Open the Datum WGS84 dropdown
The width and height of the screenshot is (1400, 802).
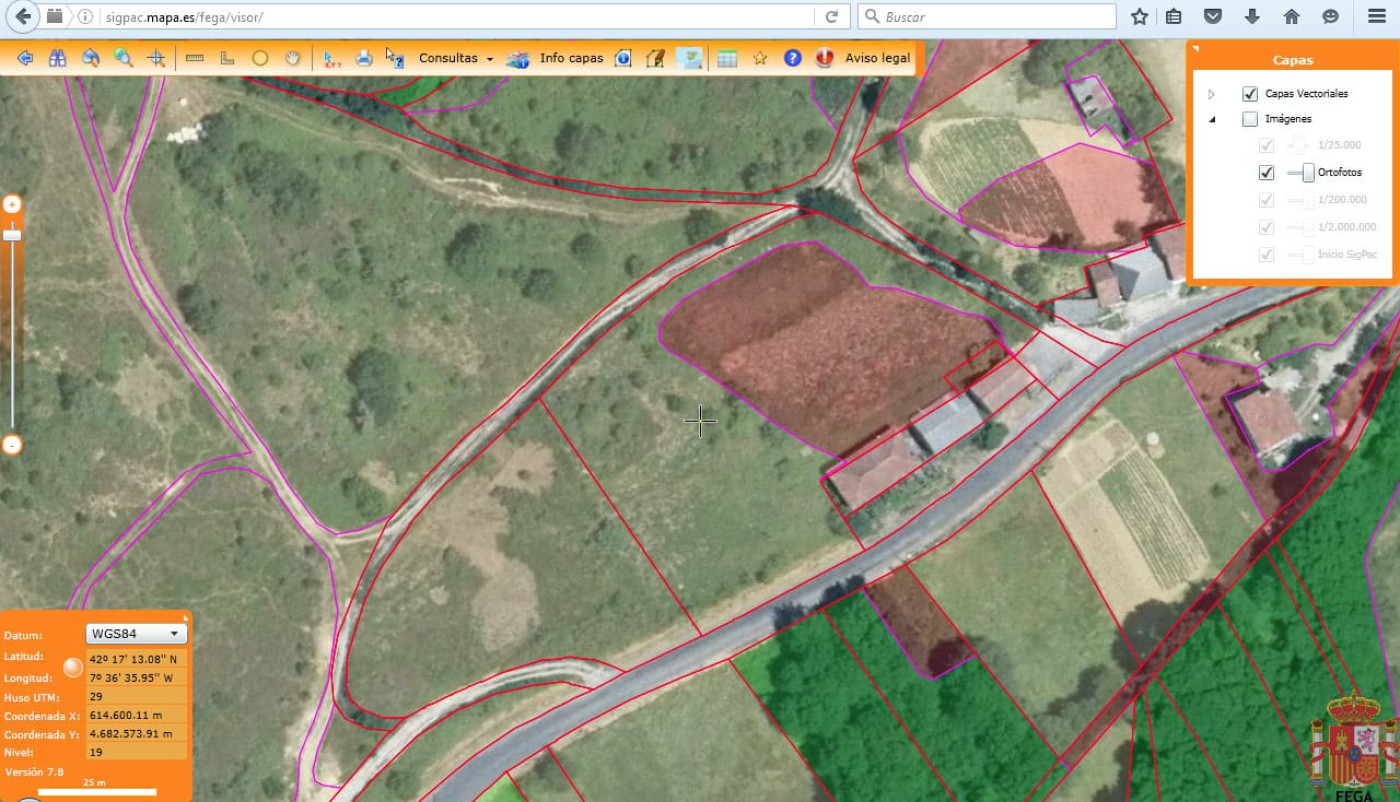pyautogui.click(x=137, y=634)
